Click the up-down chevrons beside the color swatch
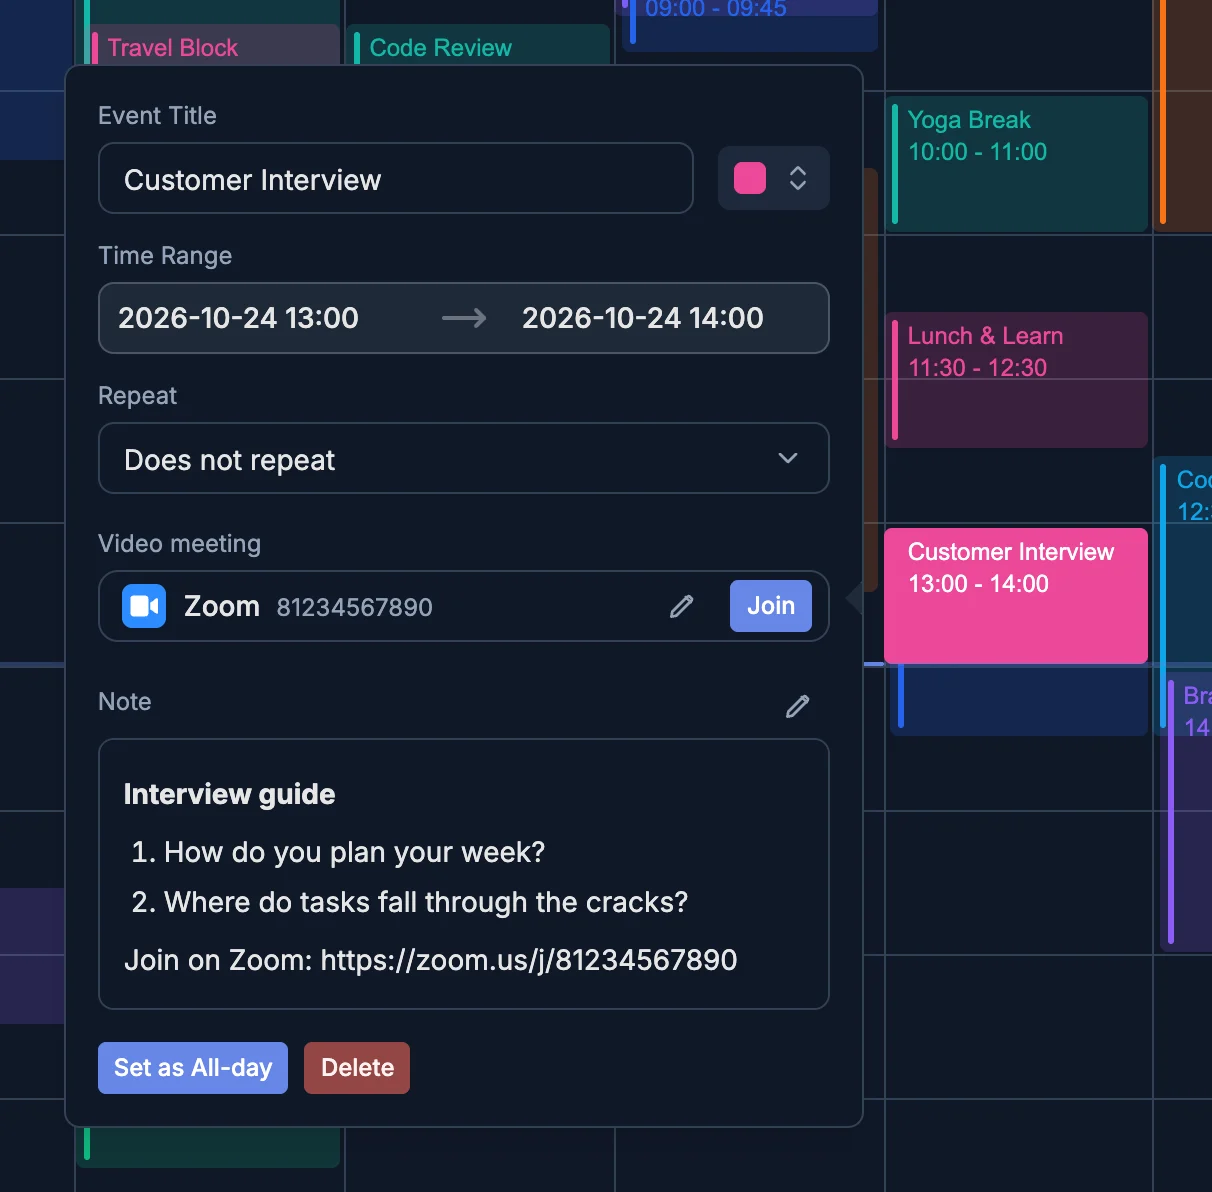This screenshot has width=1212, height=1192. [x=798, y=178]
